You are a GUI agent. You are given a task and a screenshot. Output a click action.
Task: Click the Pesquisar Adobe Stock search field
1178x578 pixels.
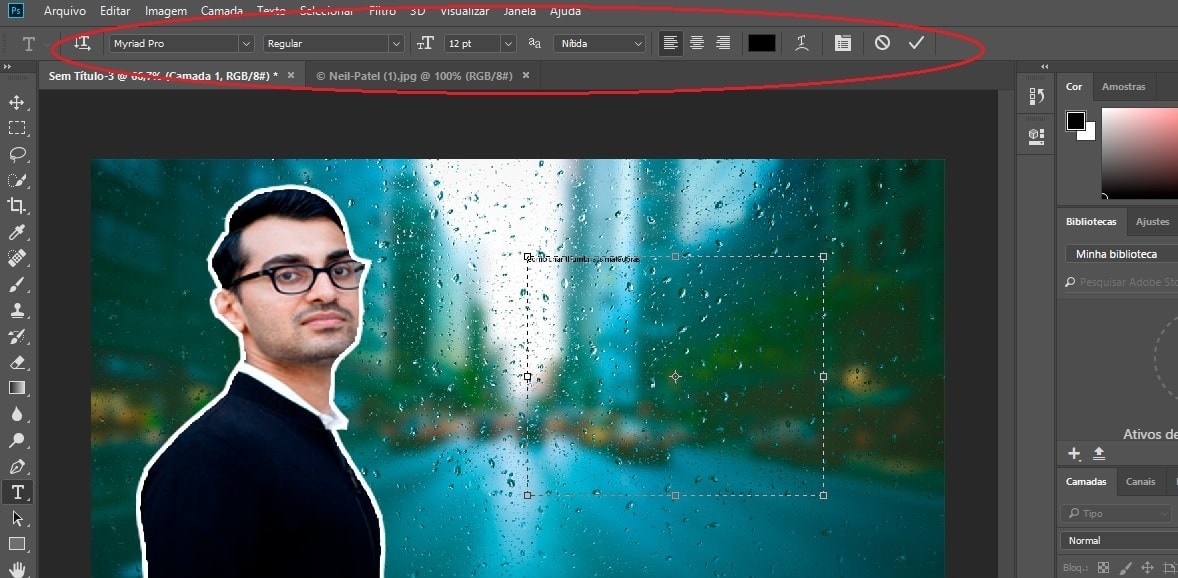point(1120,282)
